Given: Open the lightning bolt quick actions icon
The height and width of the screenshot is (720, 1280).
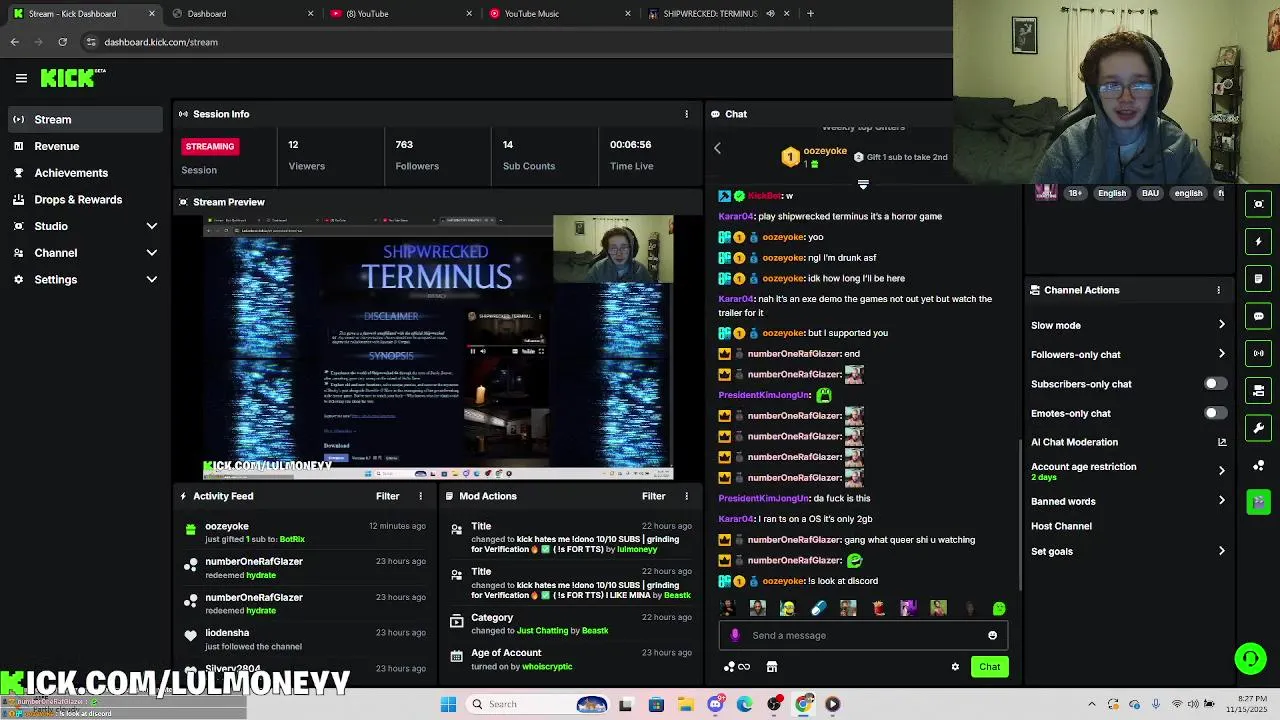Looking at the screenshot, I should (1259, 241).
